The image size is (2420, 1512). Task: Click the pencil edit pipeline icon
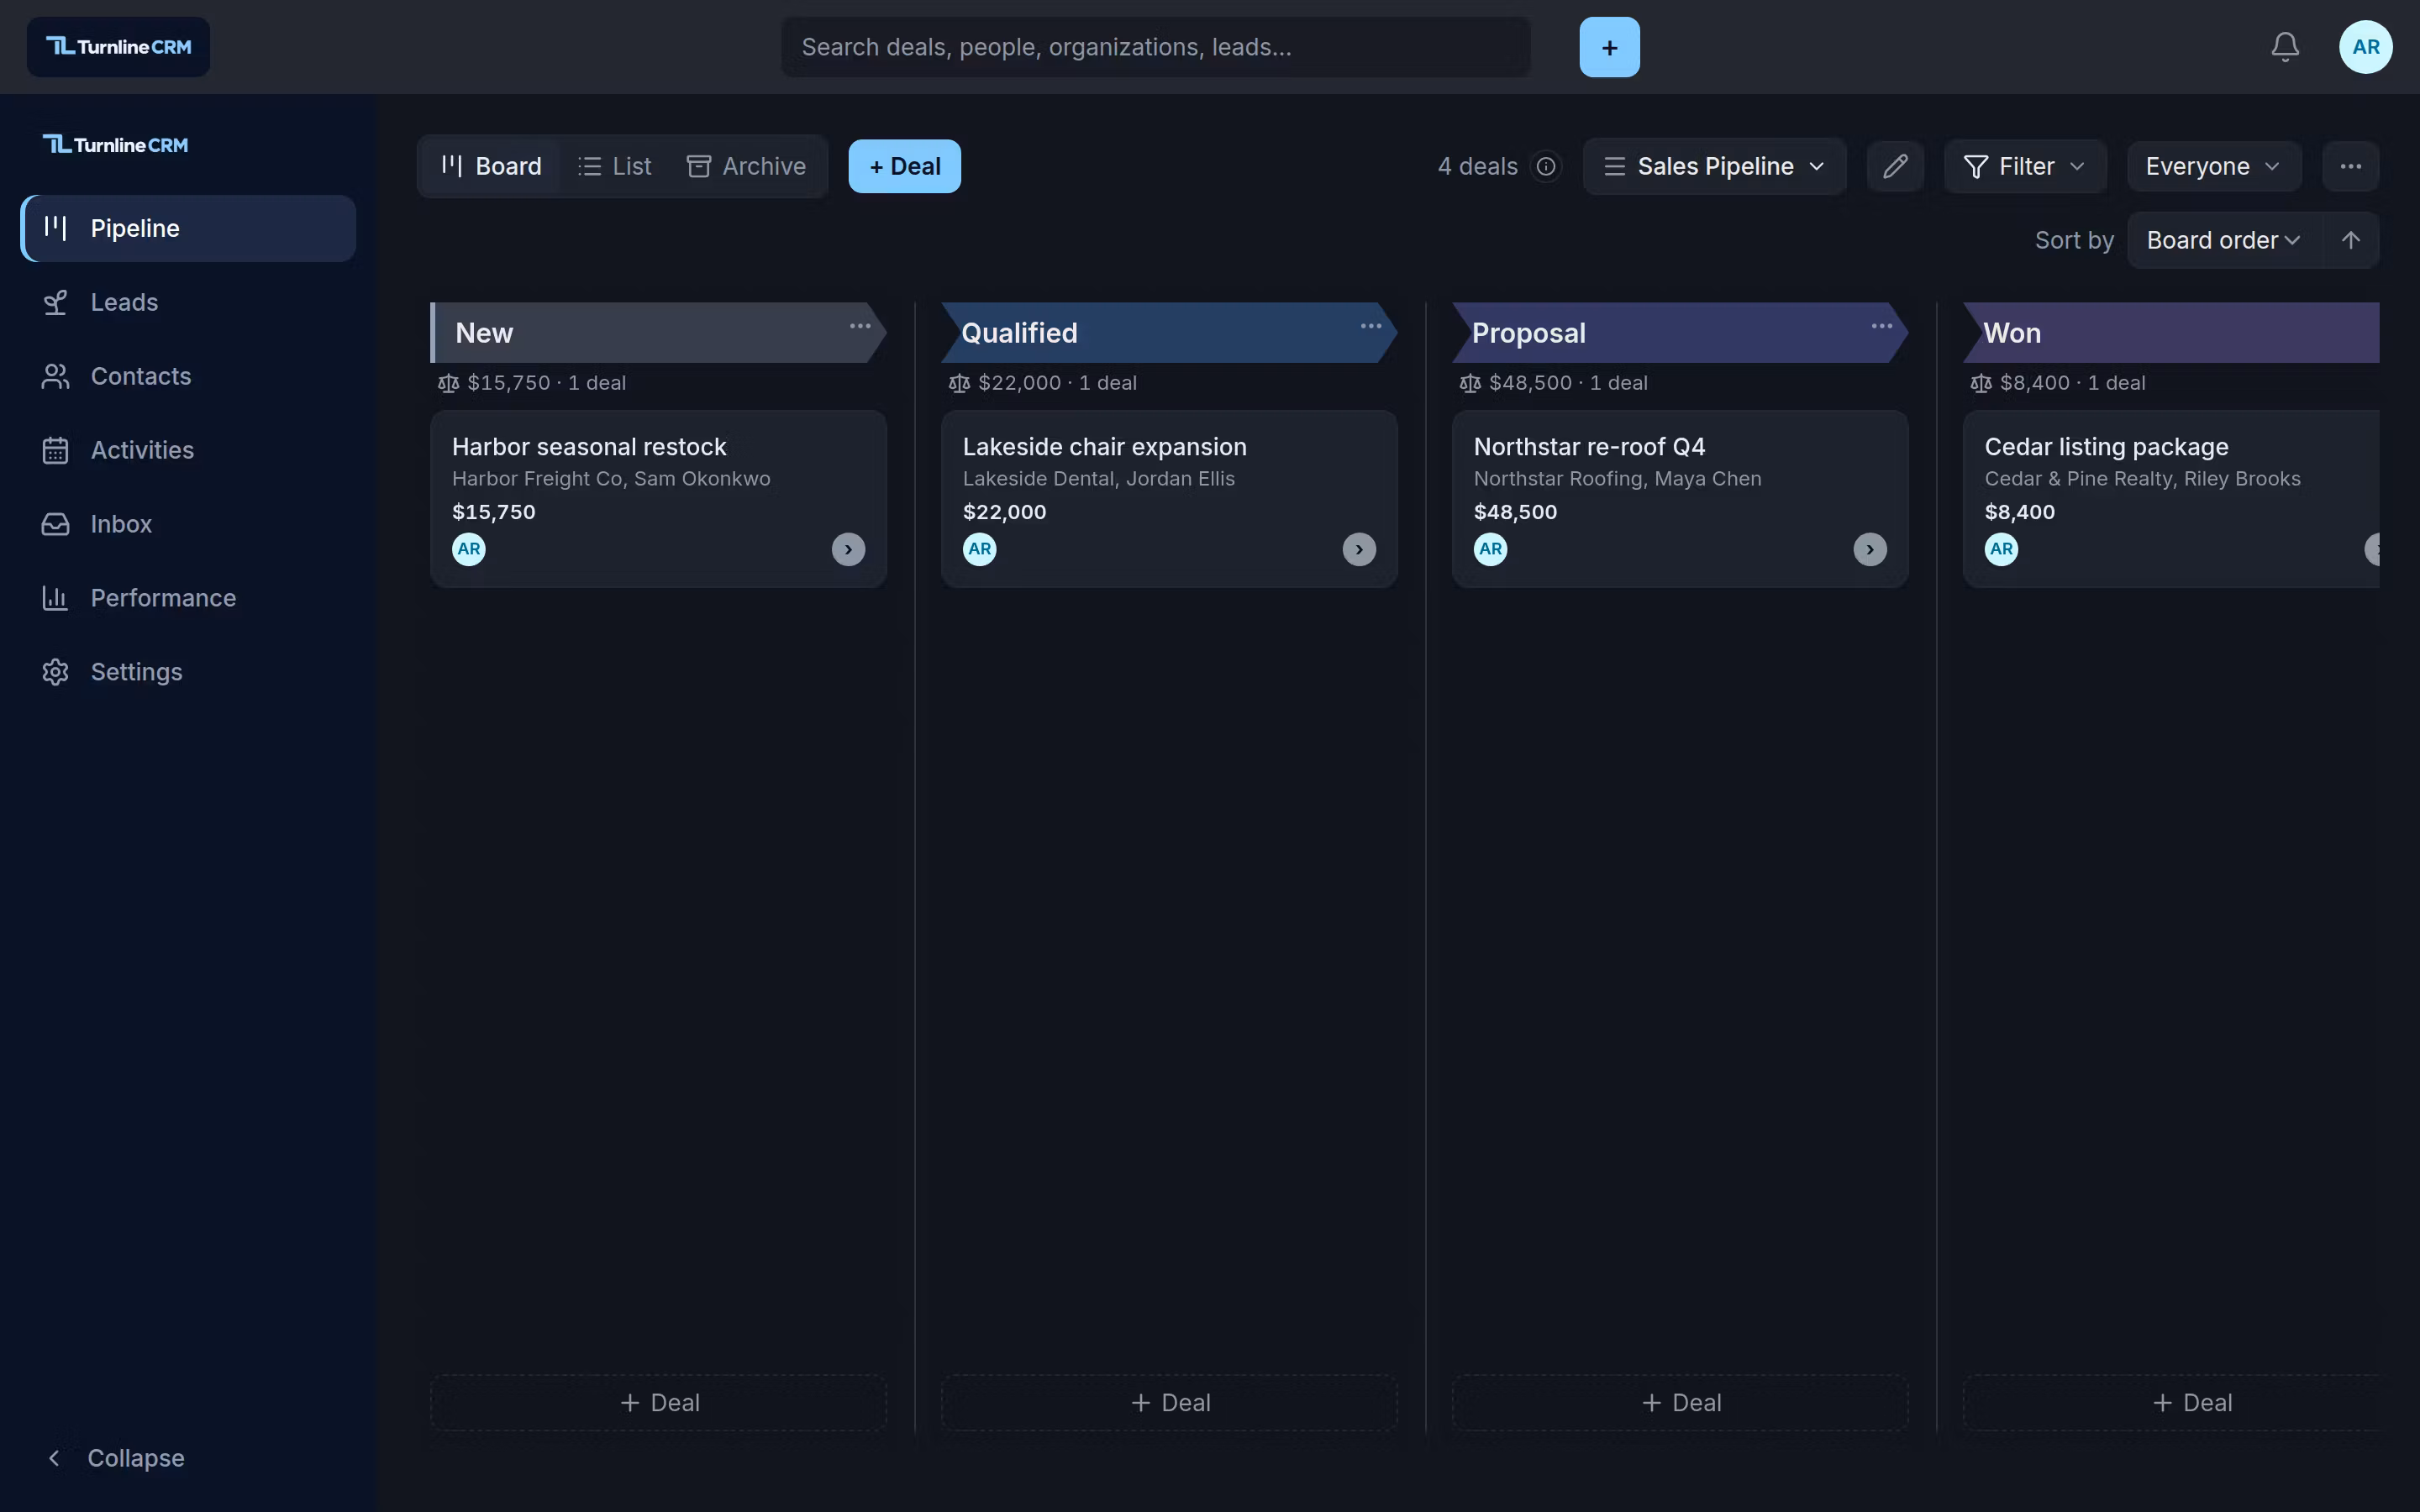1895,166
